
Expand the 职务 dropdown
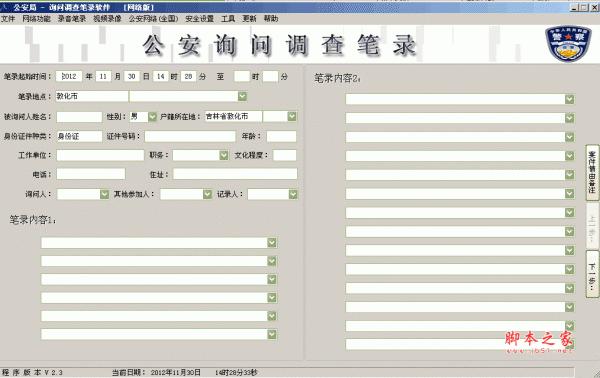224,155
